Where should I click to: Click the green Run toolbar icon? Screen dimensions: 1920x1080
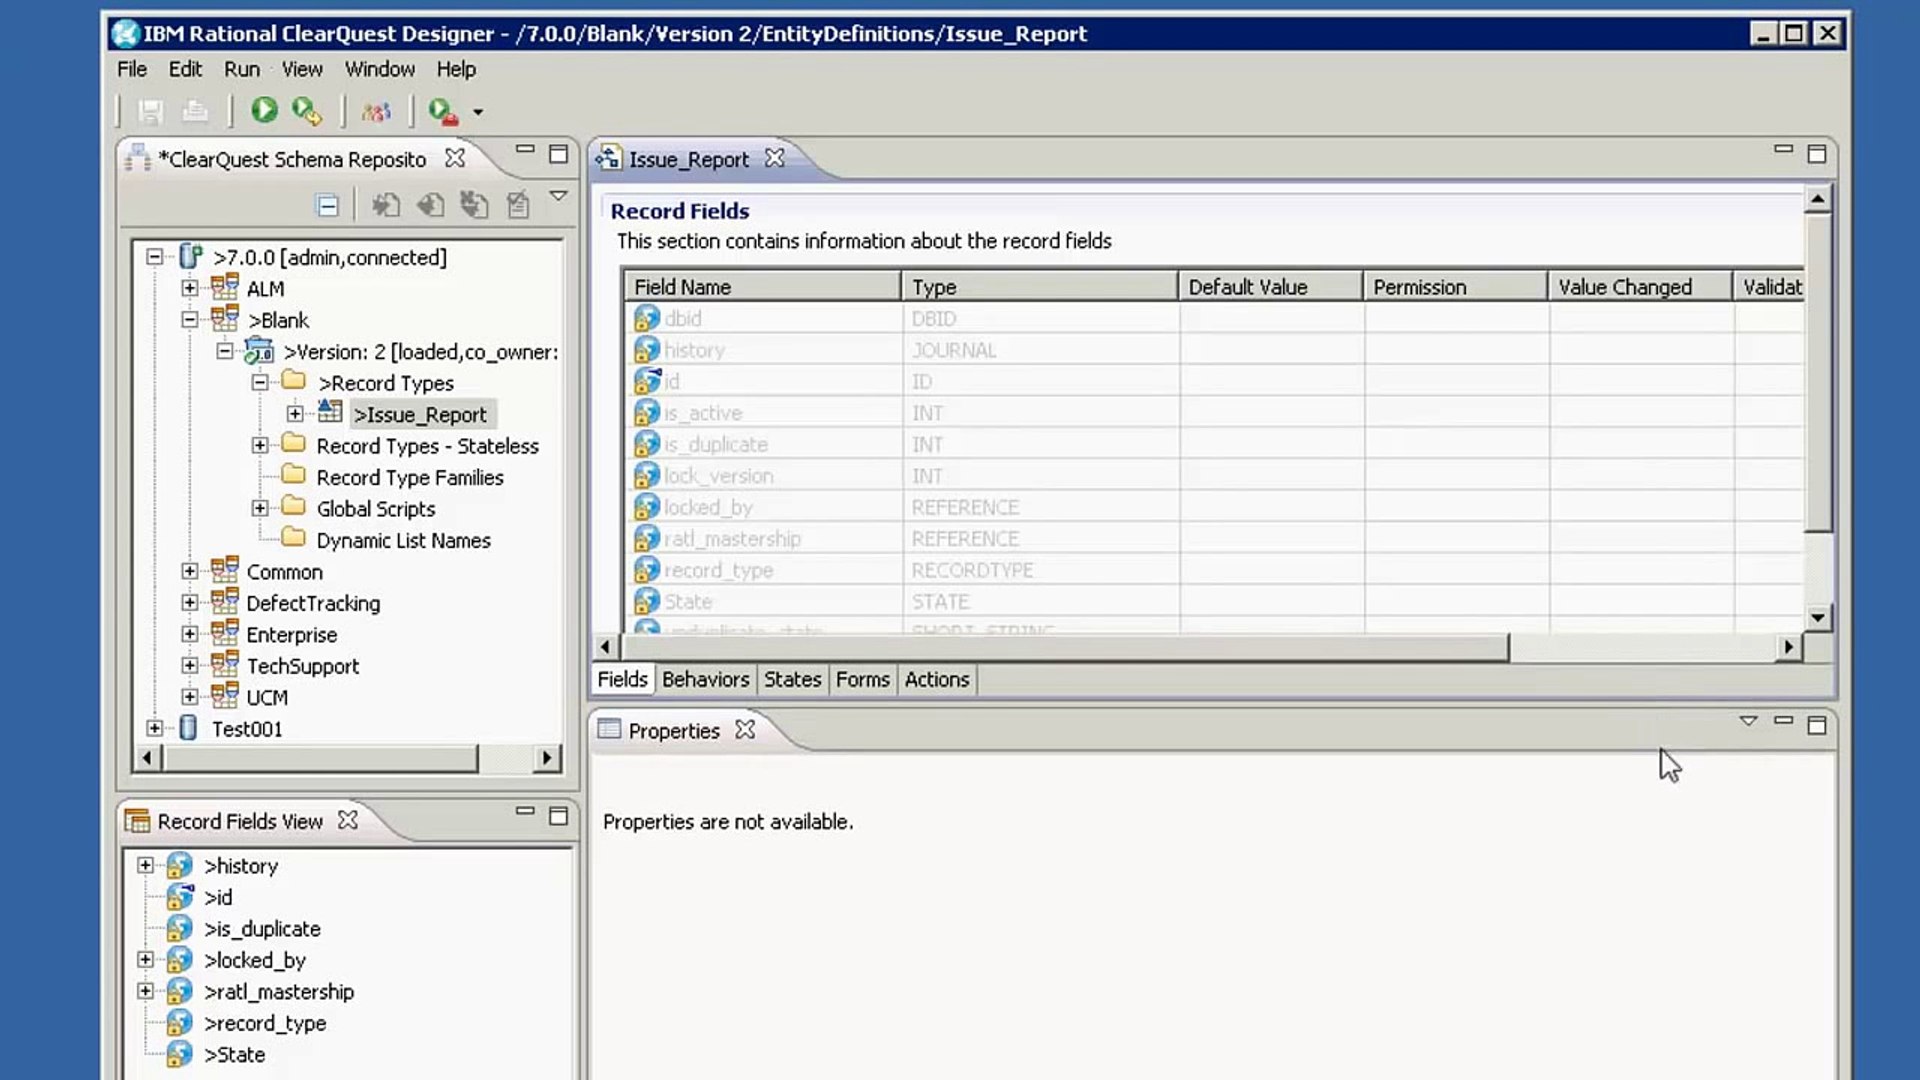pos(264,110)
